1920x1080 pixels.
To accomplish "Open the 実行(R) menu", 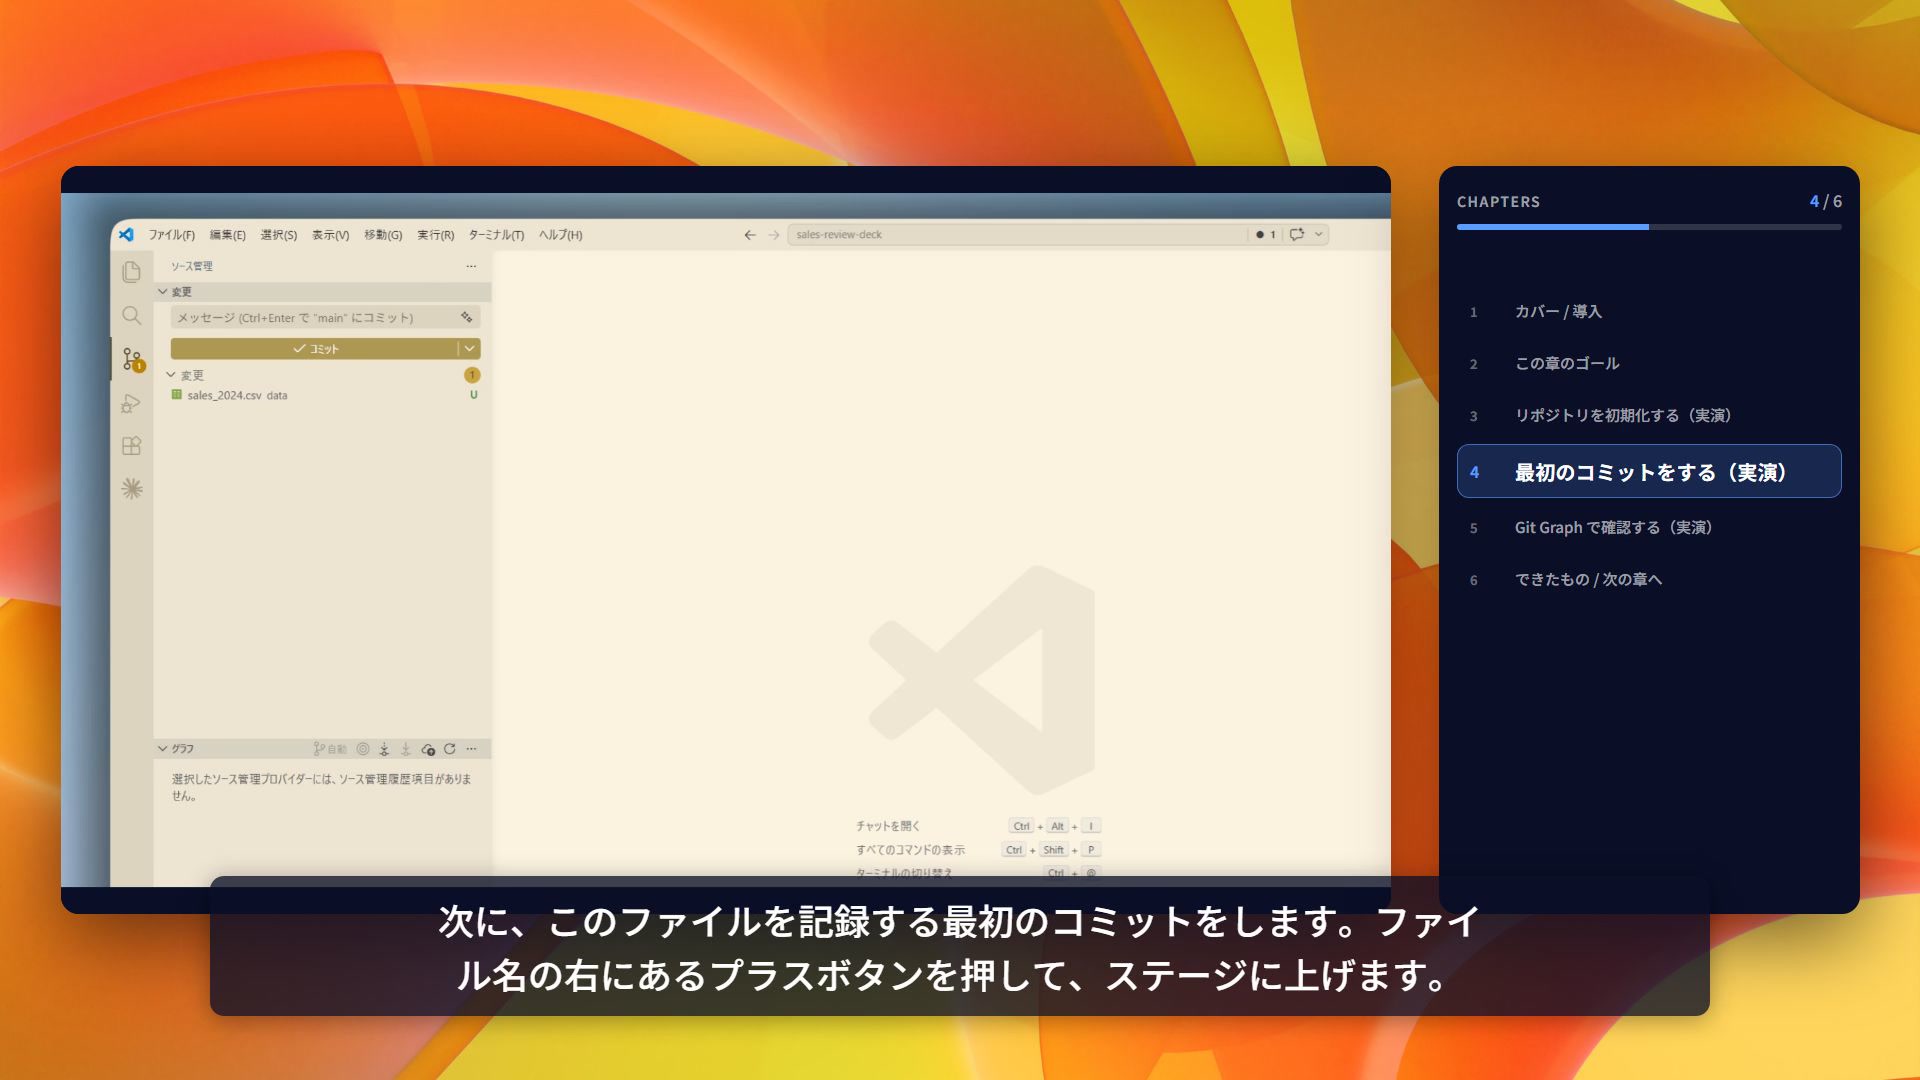I will [x=435, y=235].
